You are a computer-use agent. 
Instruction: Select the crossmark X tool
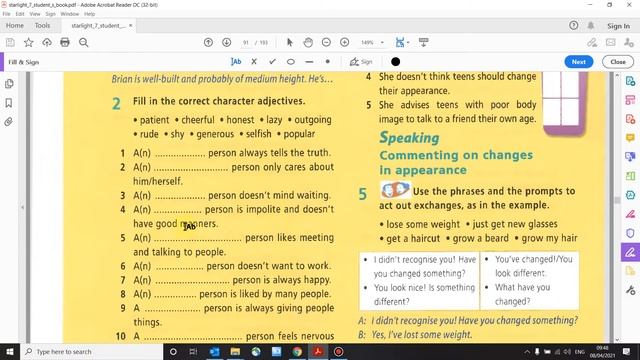[x=254, y=62]
